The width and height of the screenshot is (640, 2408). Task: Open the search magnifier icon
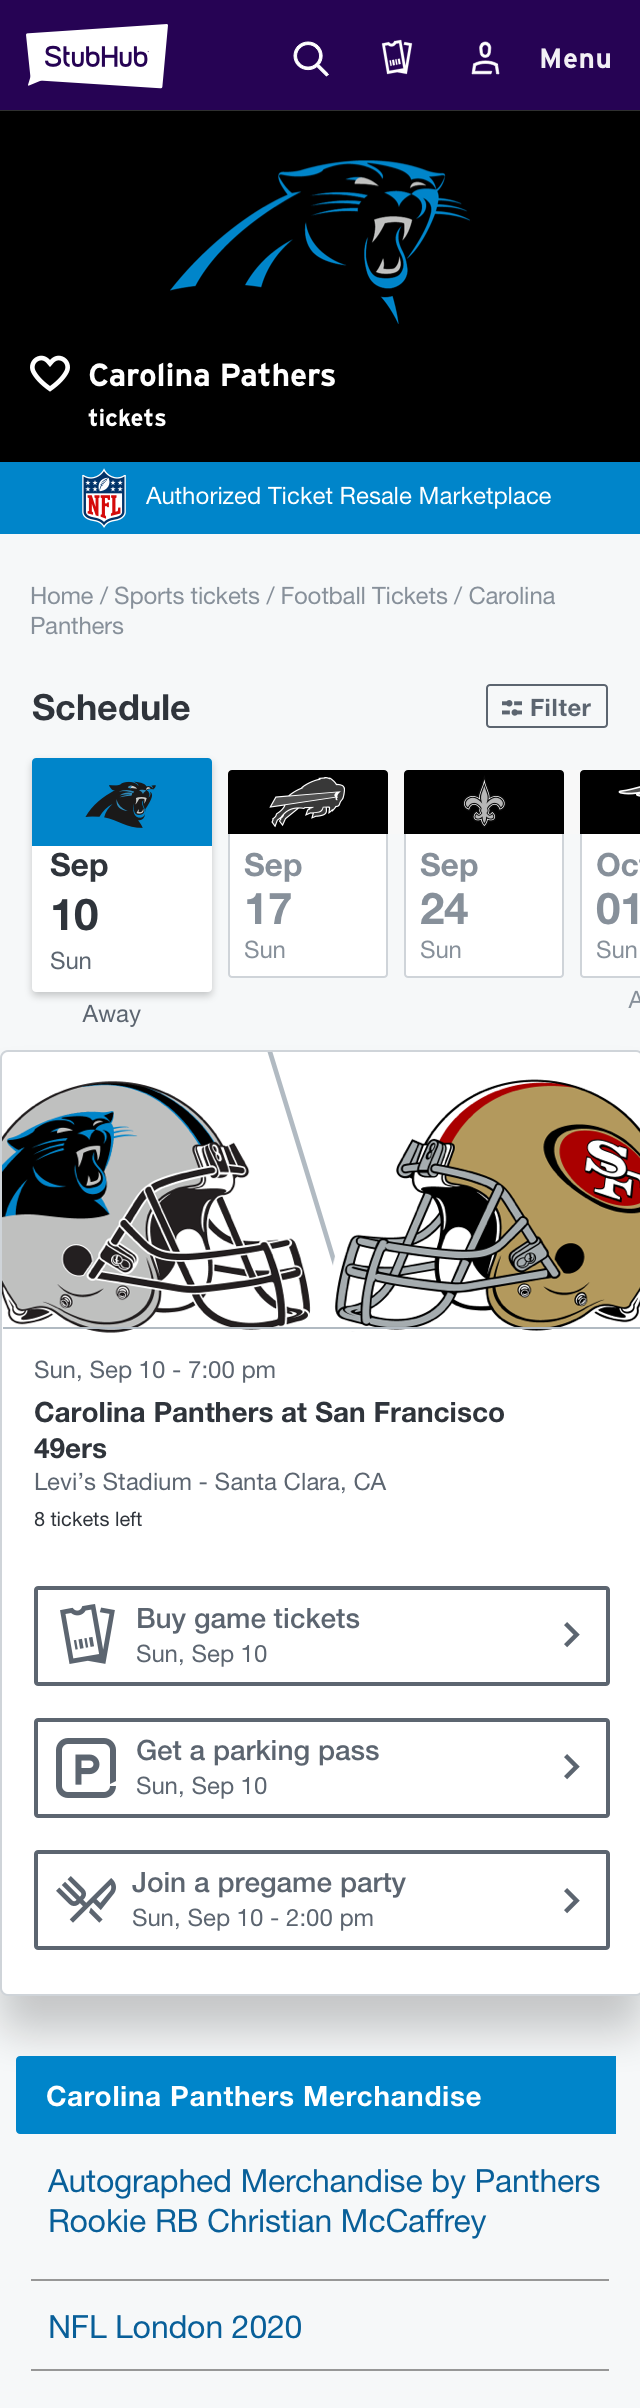tap(310, 59)
